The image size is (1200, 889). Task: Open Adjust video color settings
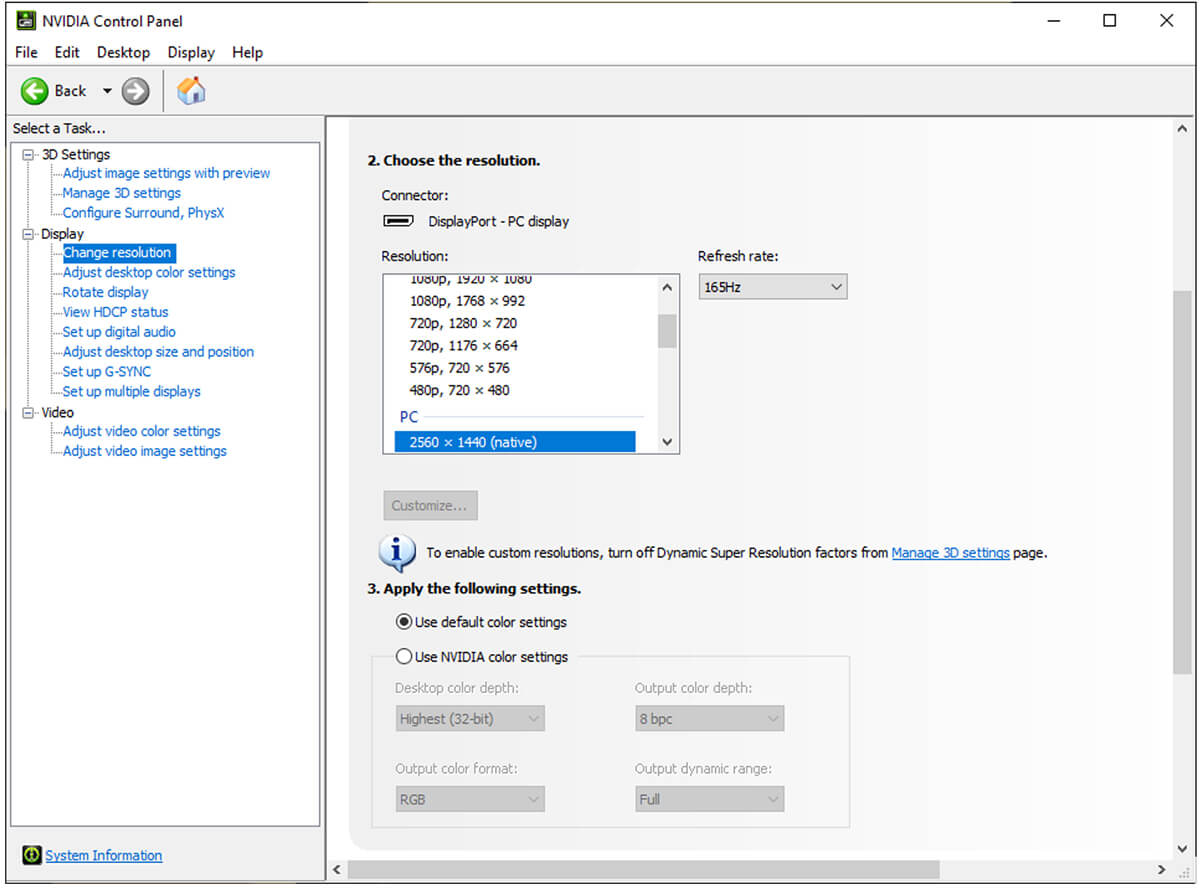141,431
